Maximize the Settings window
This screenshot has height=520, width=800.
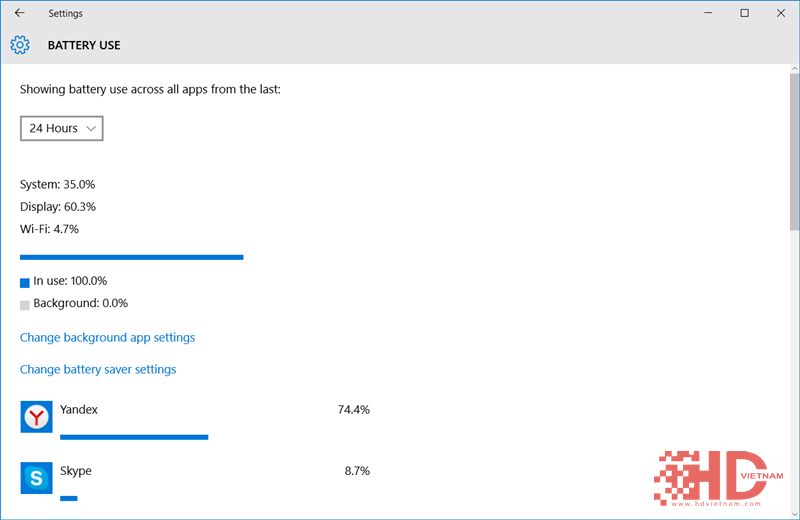pos(744,13)
